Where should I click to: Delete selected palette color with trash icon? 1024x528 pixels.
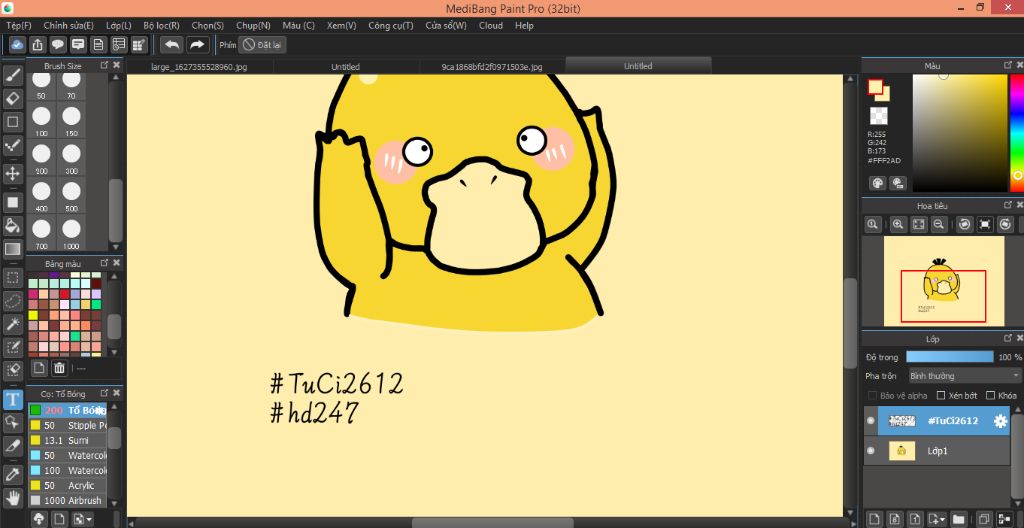point(59,368)
